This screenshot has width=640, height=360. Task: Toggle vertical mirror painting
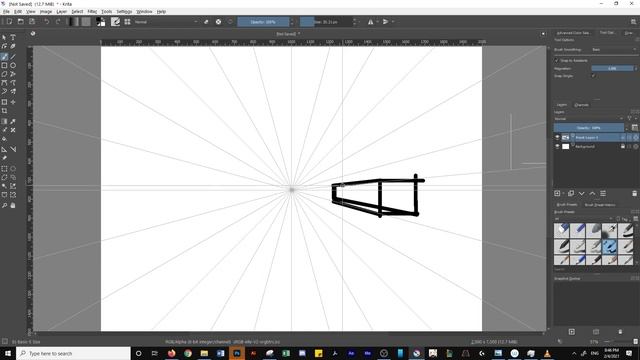click(x=386, y=22)
